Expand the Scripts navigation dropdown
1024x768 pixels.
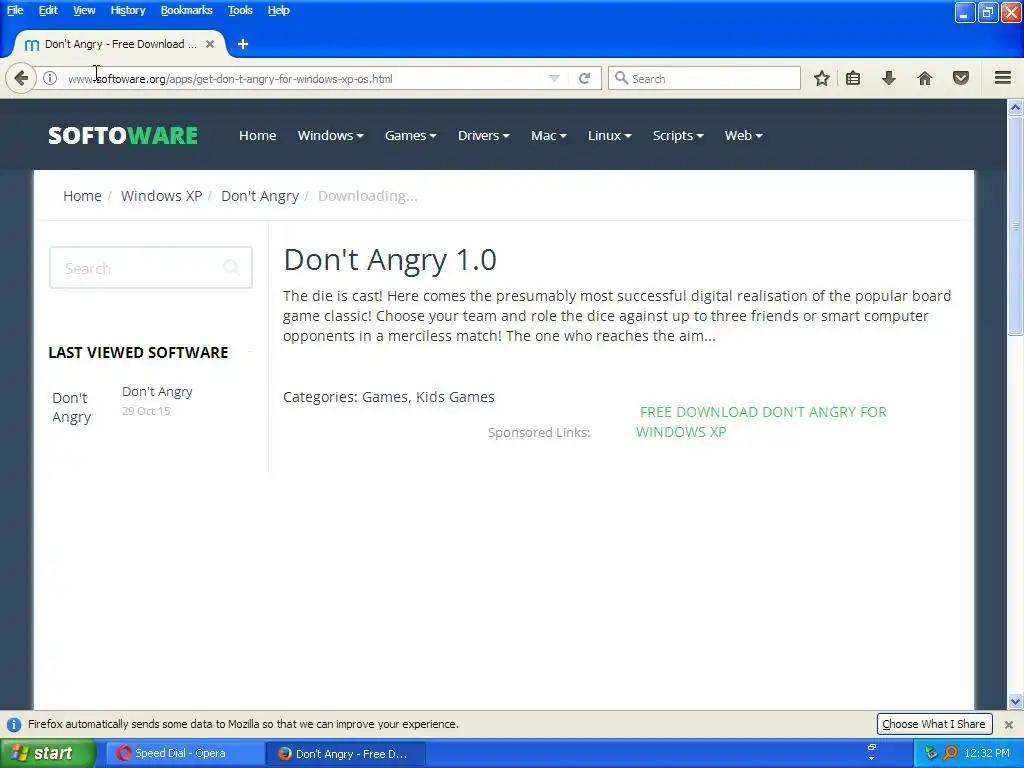click(678, 135)
